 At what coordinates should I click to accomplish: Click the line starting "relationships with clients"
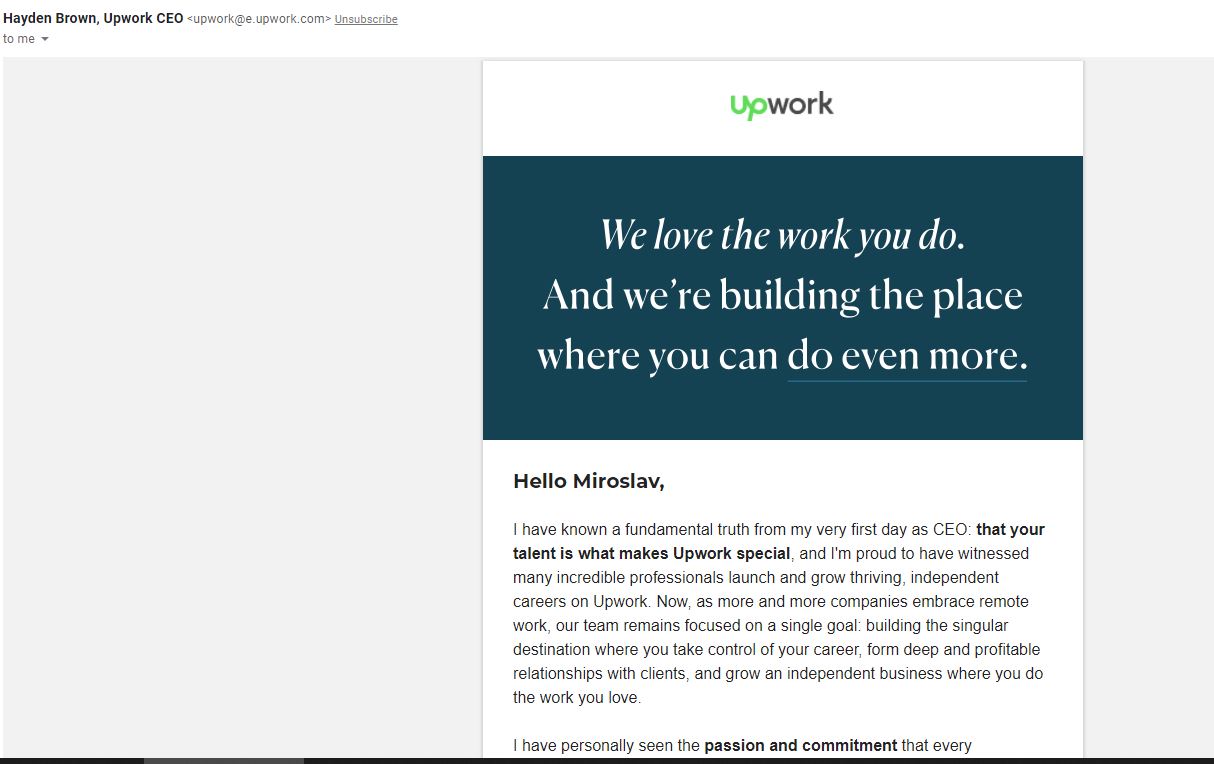click(x=778, y=673)
